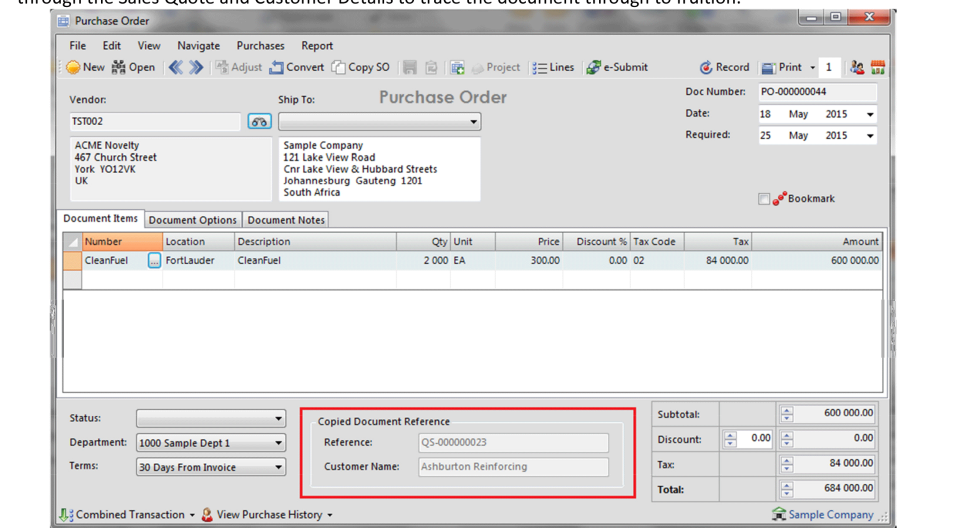Screen dimensions: 960x528
Task: Expand the Ship To dropdown
Action: 473,121
